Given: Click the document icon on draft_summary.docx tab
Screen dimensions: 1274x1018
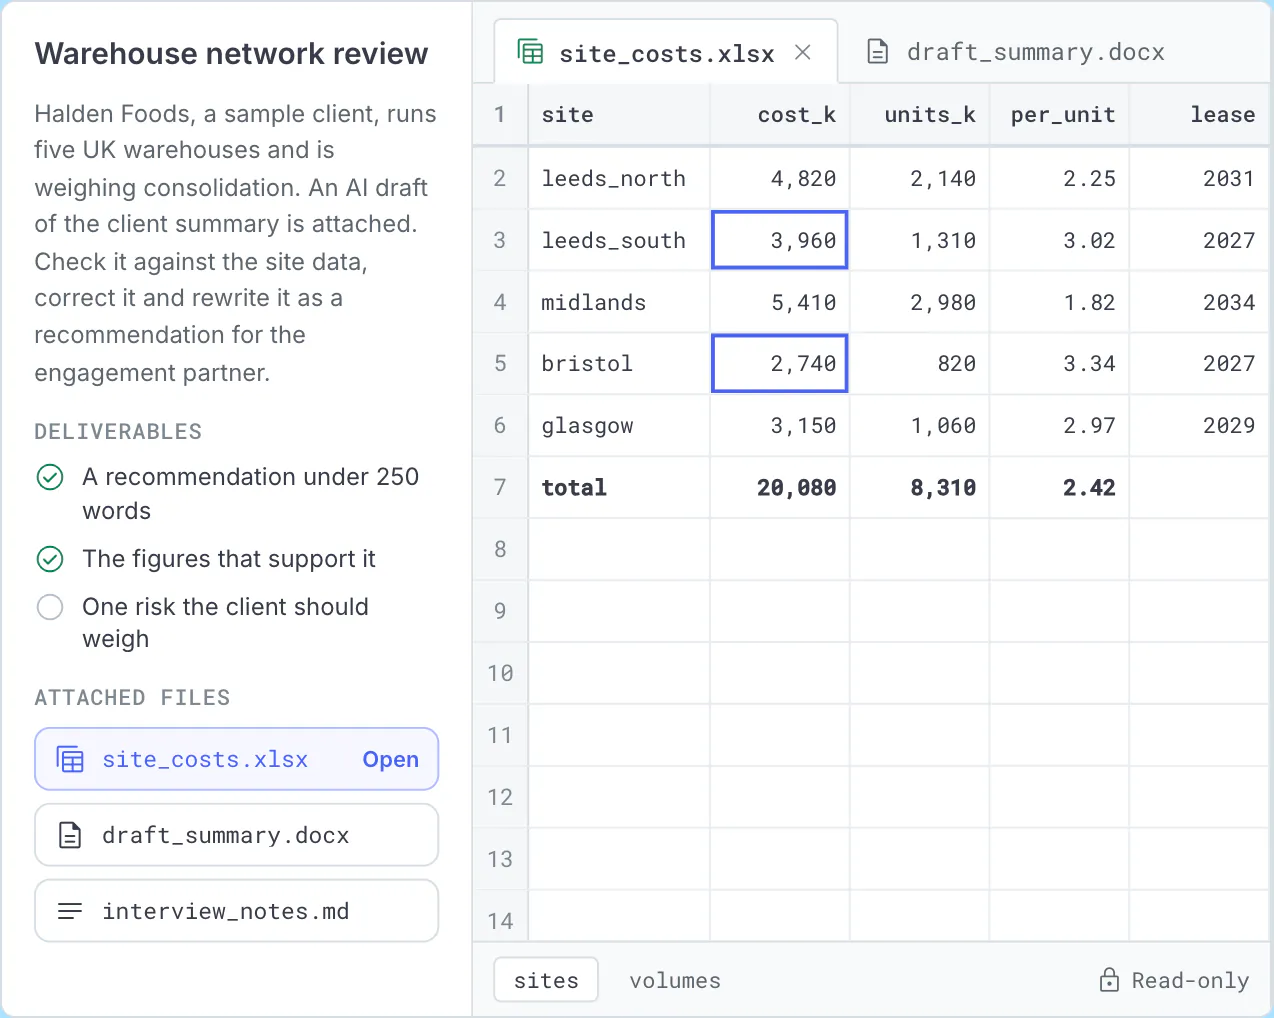Looking at the screenshot, I should 877,52.
